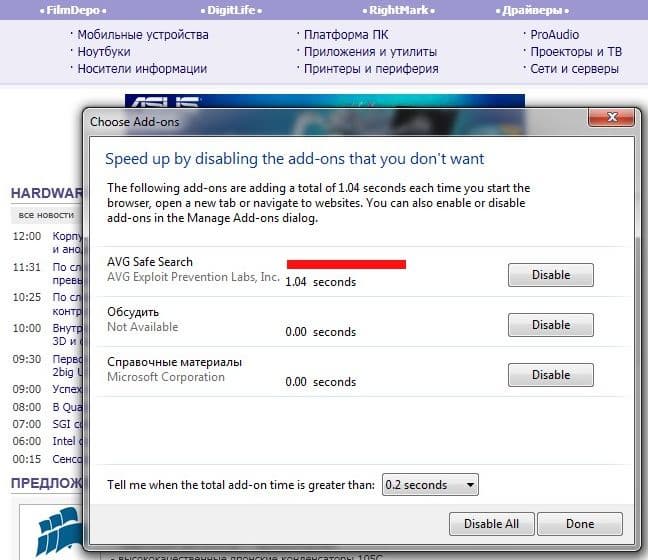Viewport: 648px width, 560px height.
Task: Open the Мобильные устройства section
Action: 143,35
